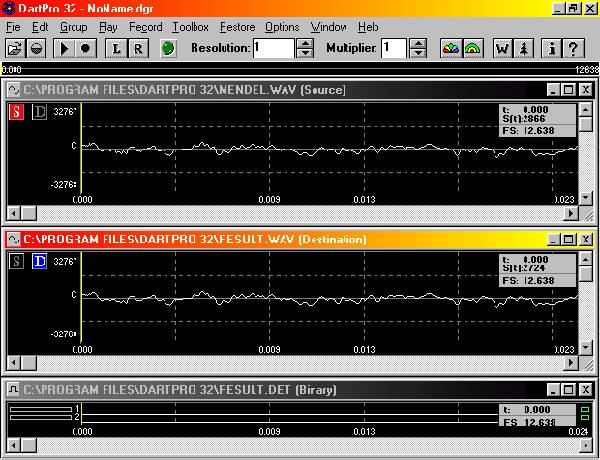Click the W toolbar icon
The width and height of the screenshot is (600, 460).
(502, 48)
